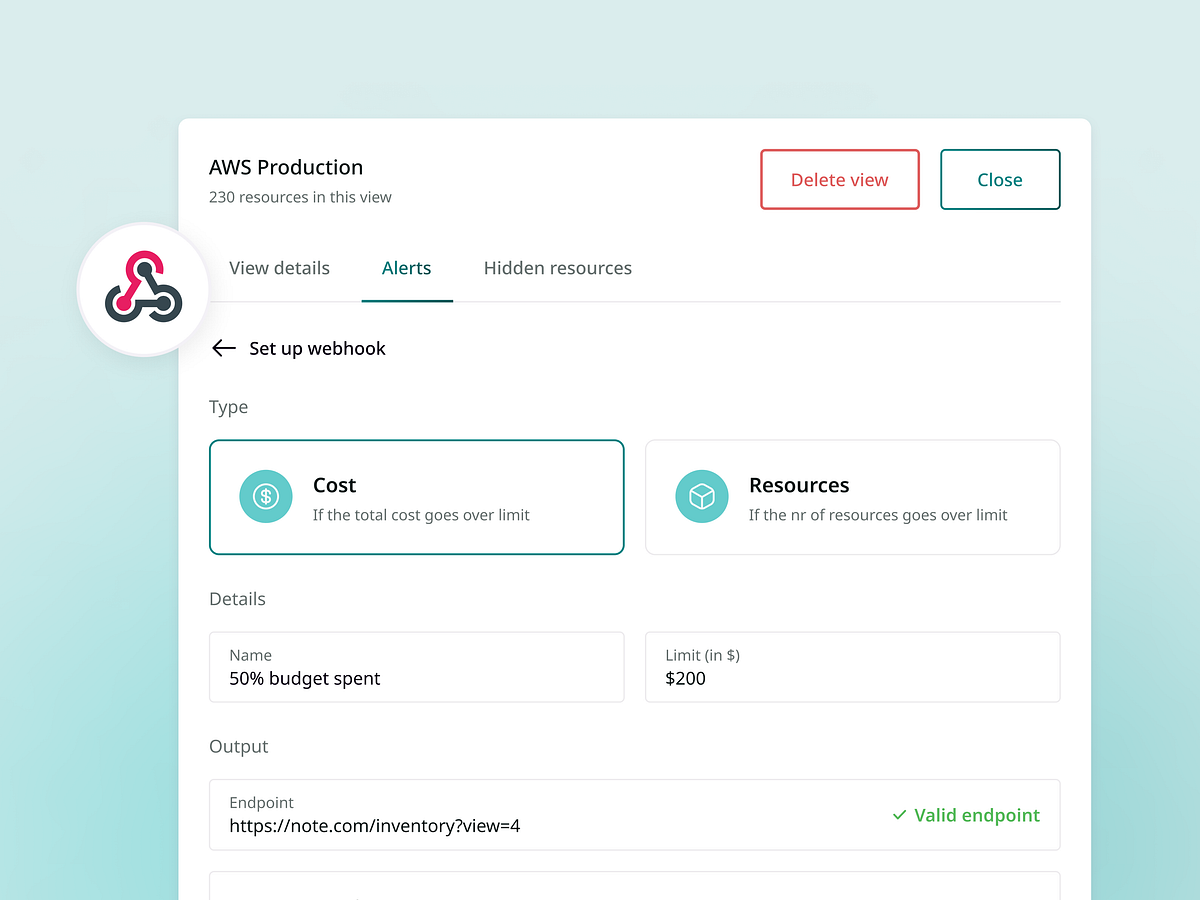
Task: Open the Hidden resources tab
Action: click(557, 268)
